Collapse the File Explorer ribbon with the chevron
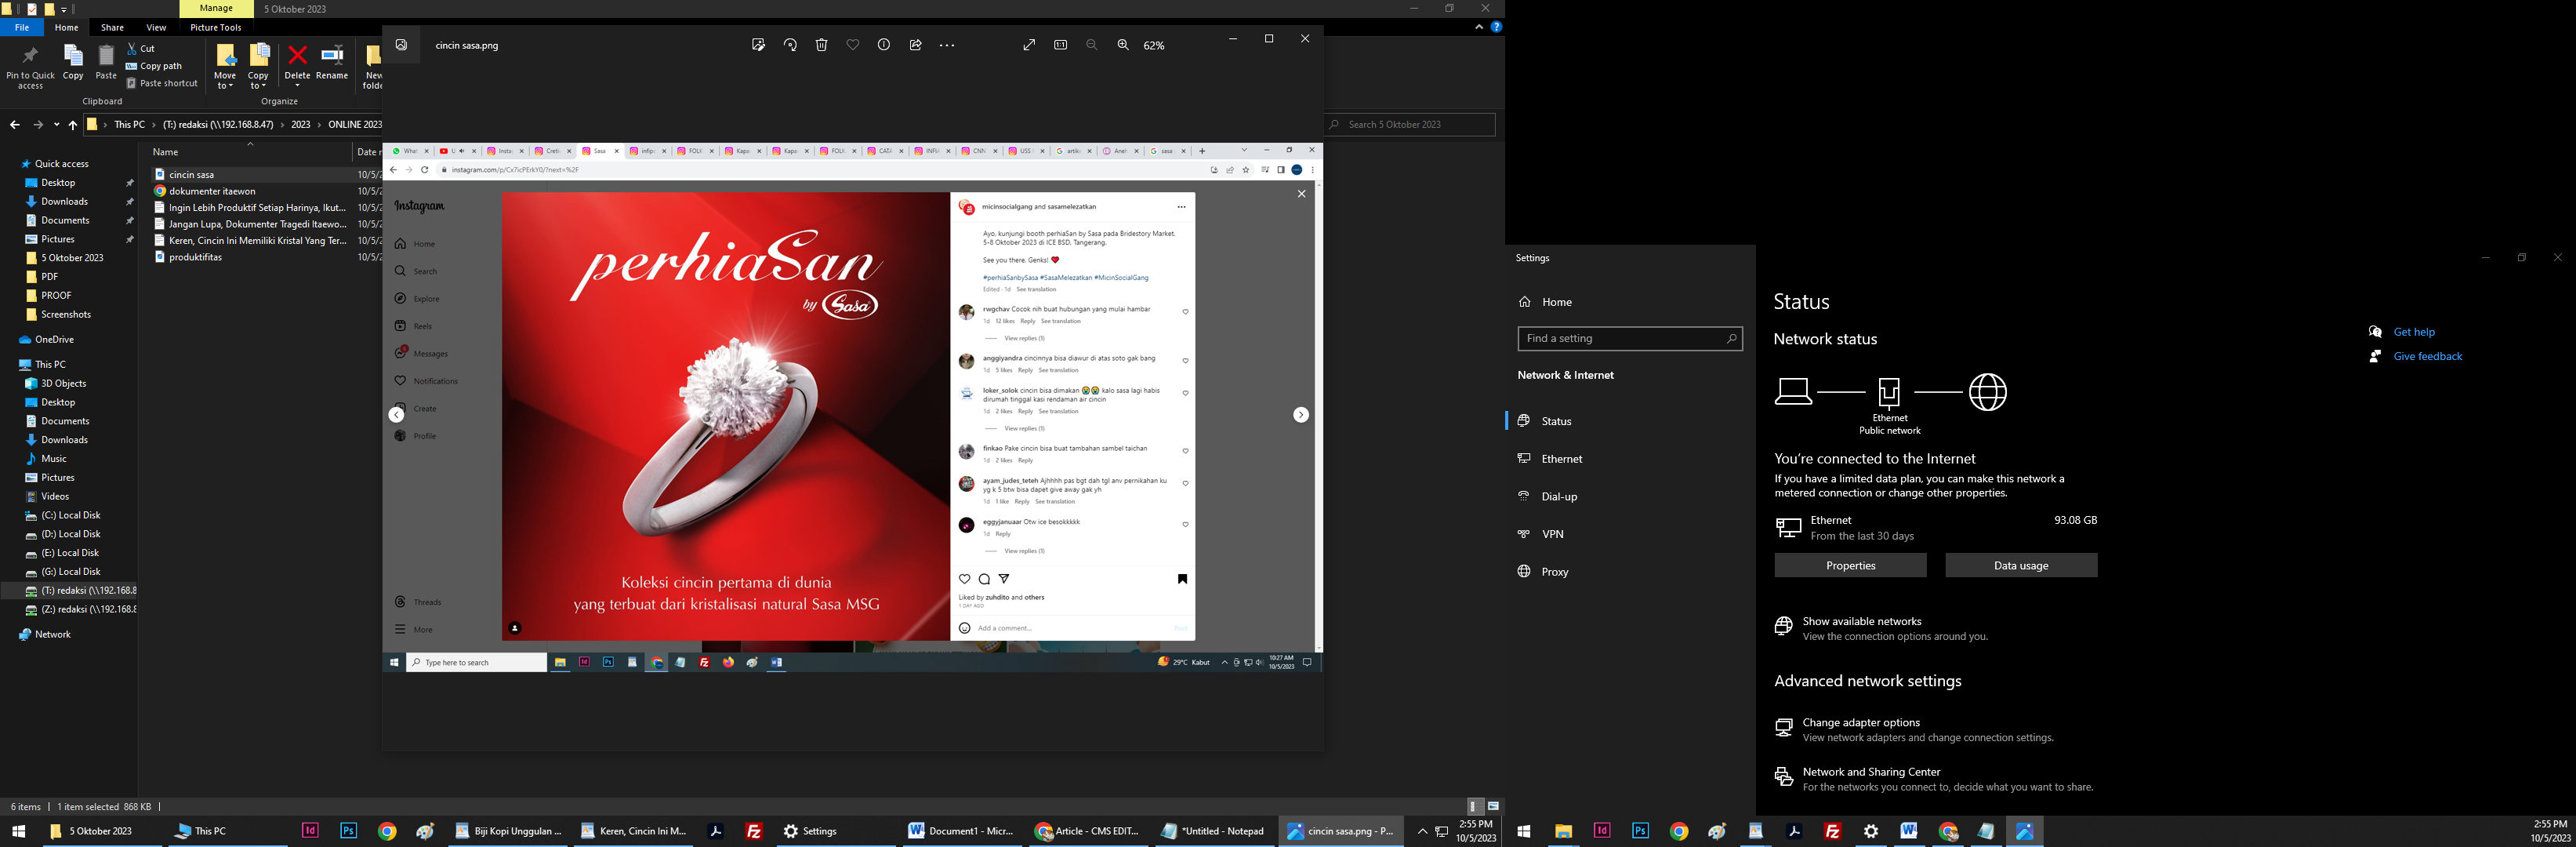The height and width of the screenshot is (847, 2576). [x=1479, y=27]
